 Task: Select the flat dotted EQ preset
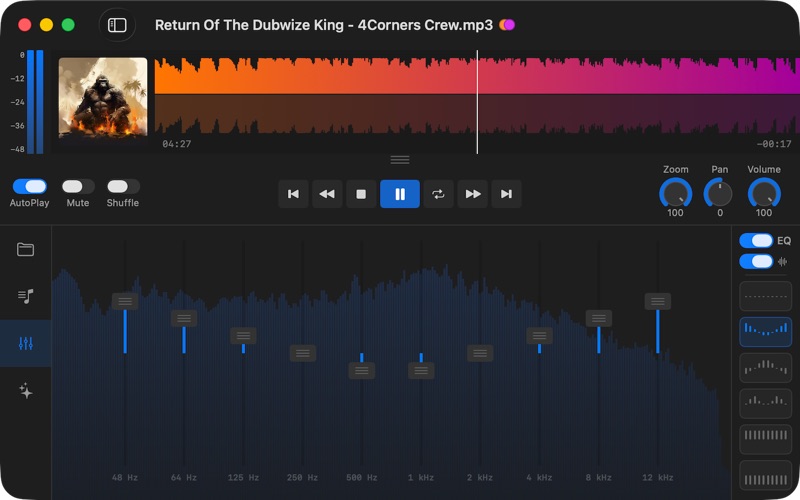click(x=765, y=296)
